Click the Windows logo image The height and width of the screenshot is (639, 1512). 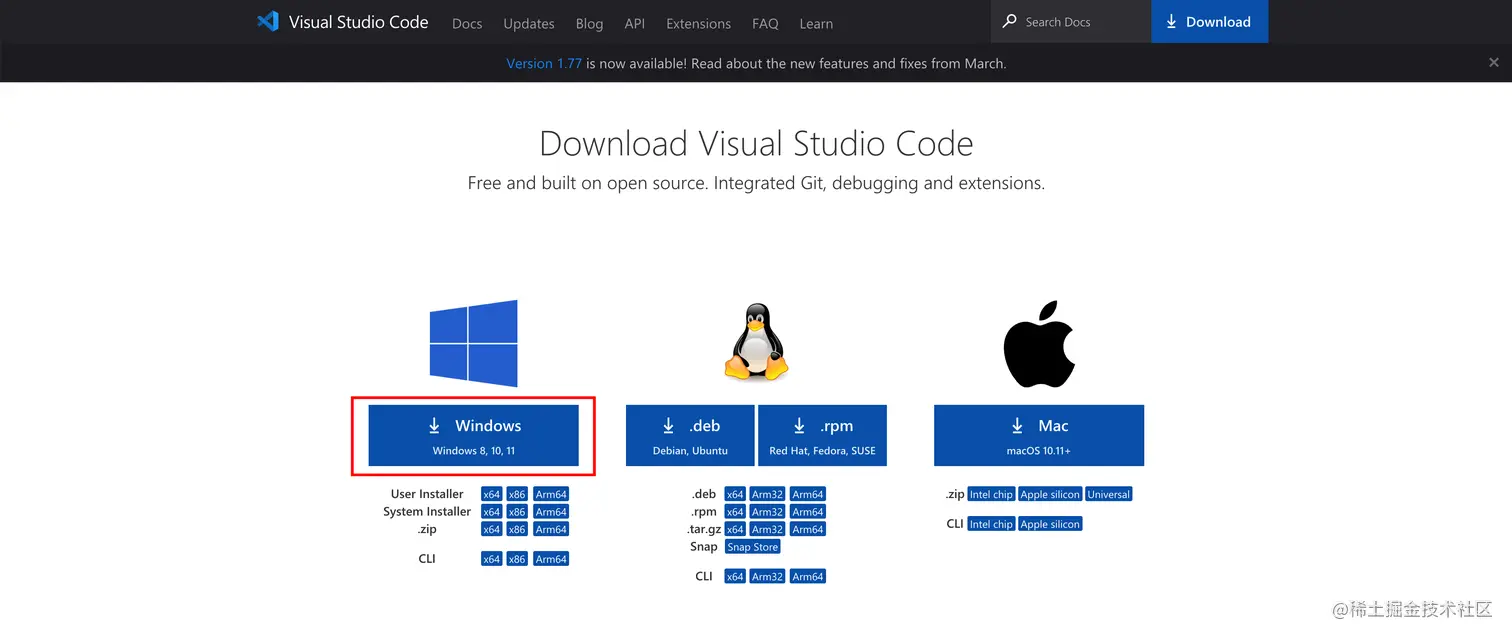click(x=474, y=343)
